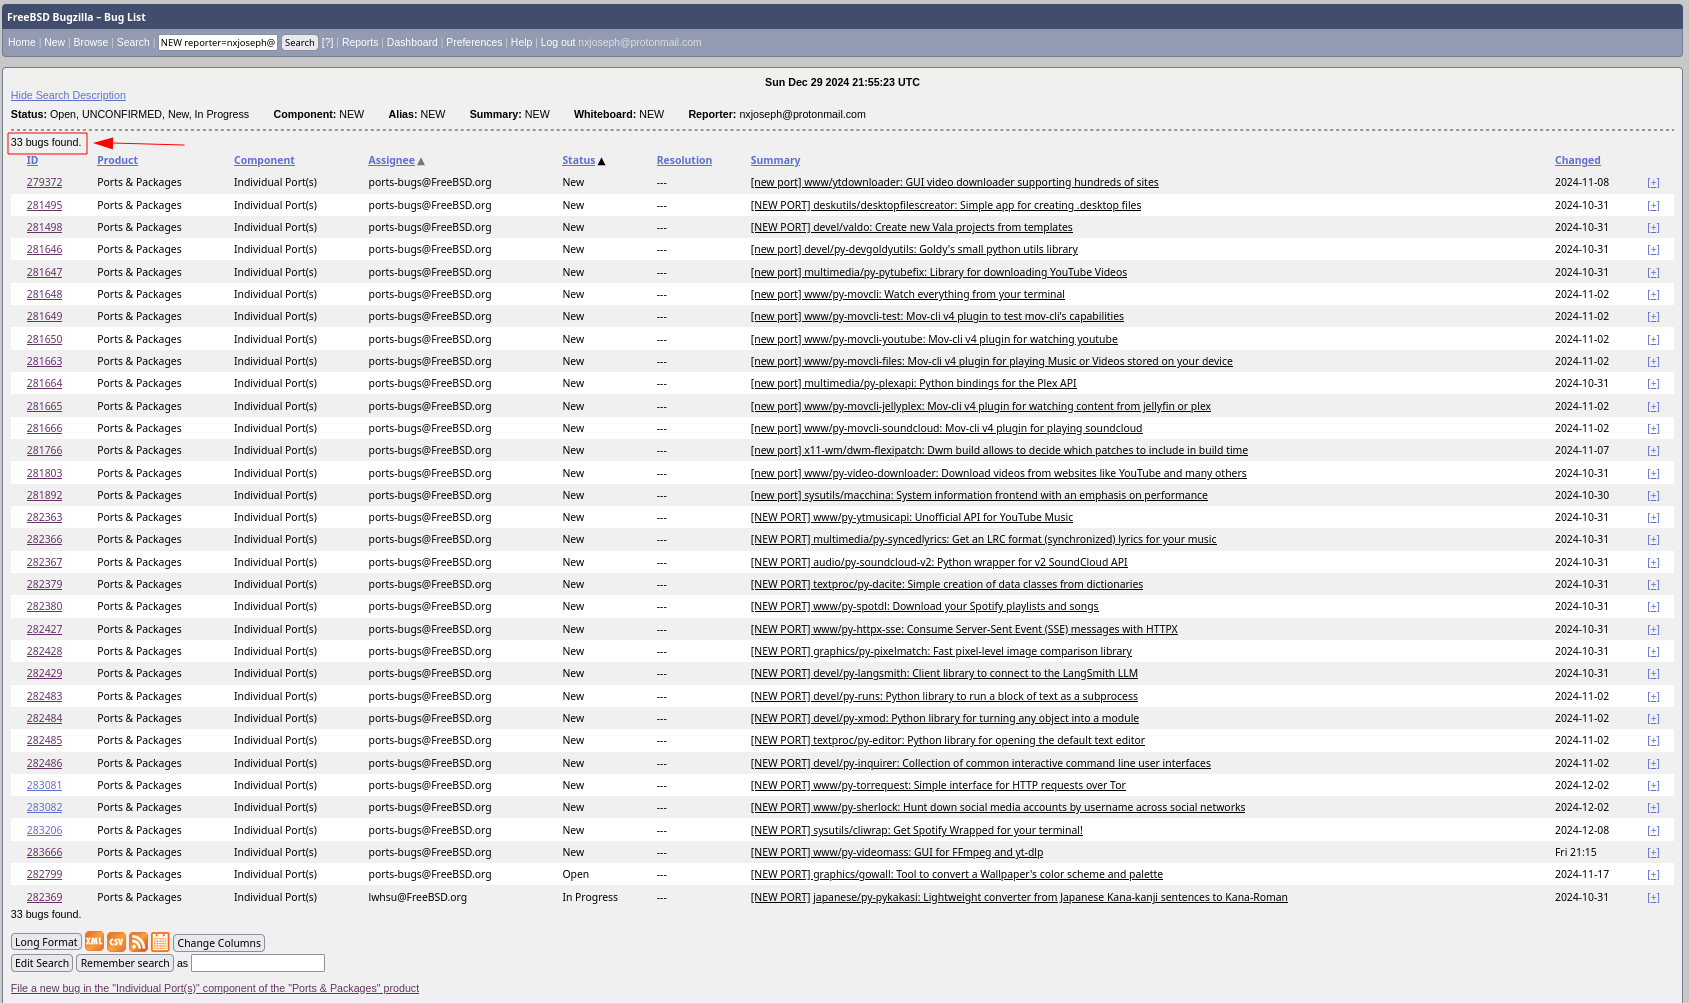Open the RSS feed icon

tap(138, 942)
